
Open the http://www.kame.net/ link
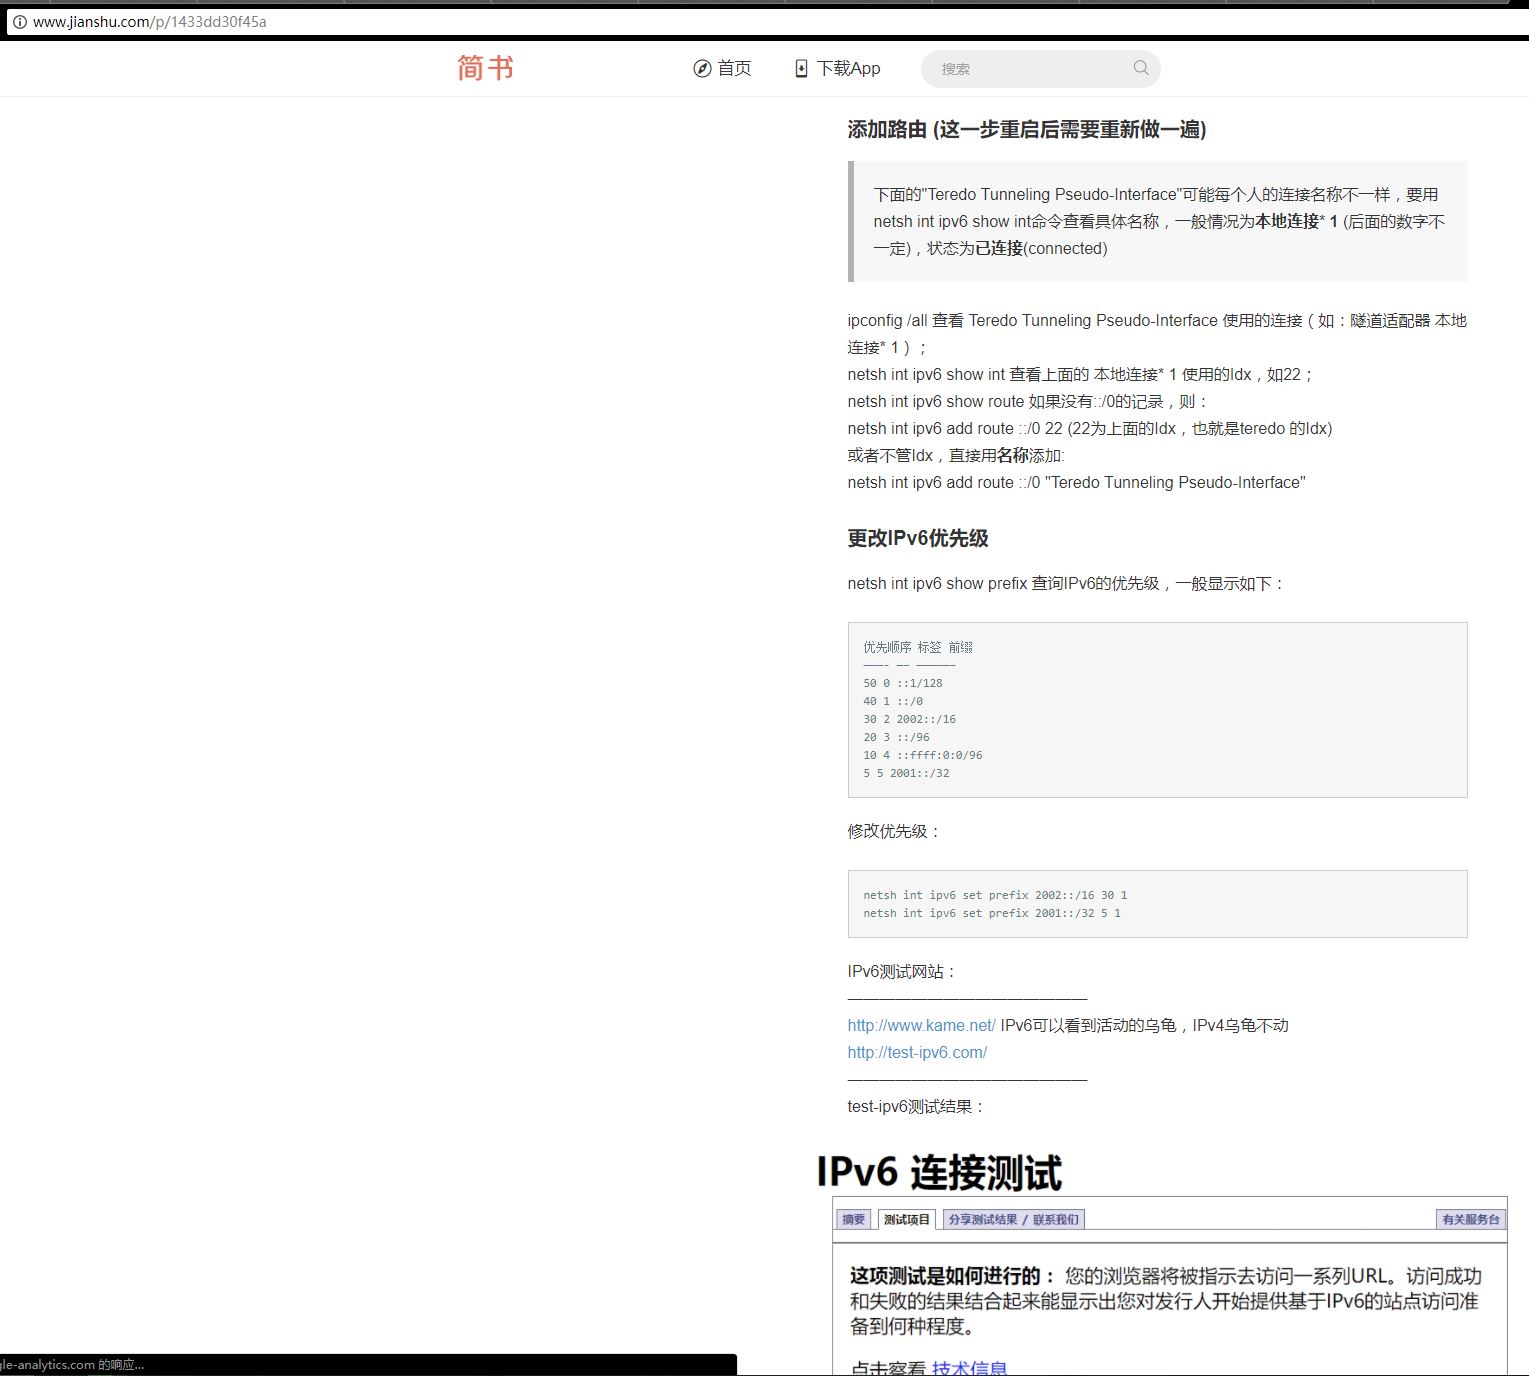920,1025
